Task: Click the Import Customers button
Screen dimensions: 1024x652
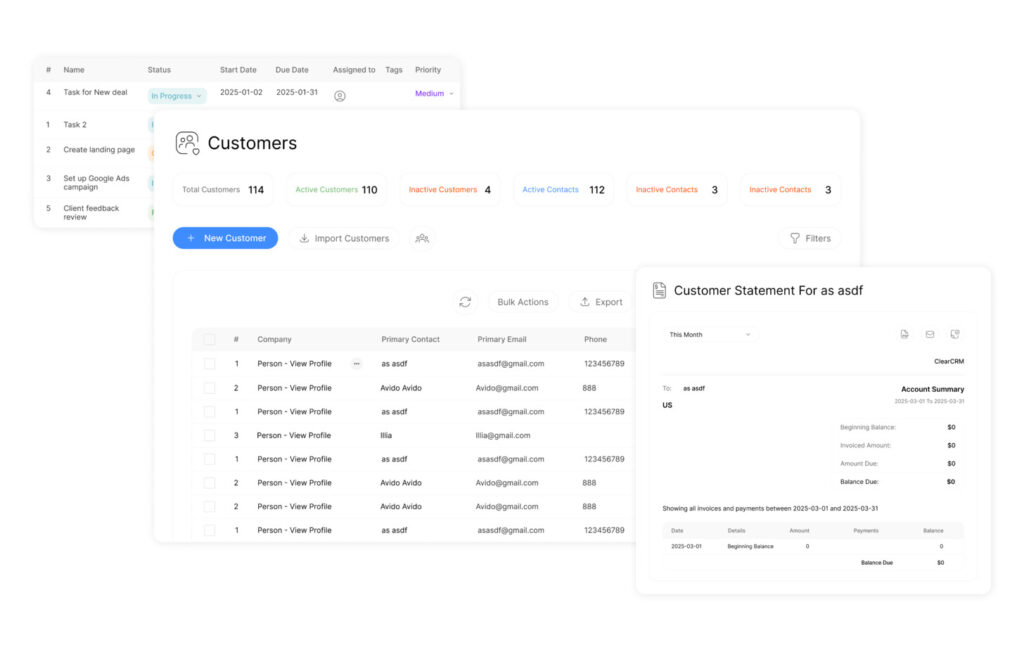Action: 343,238
